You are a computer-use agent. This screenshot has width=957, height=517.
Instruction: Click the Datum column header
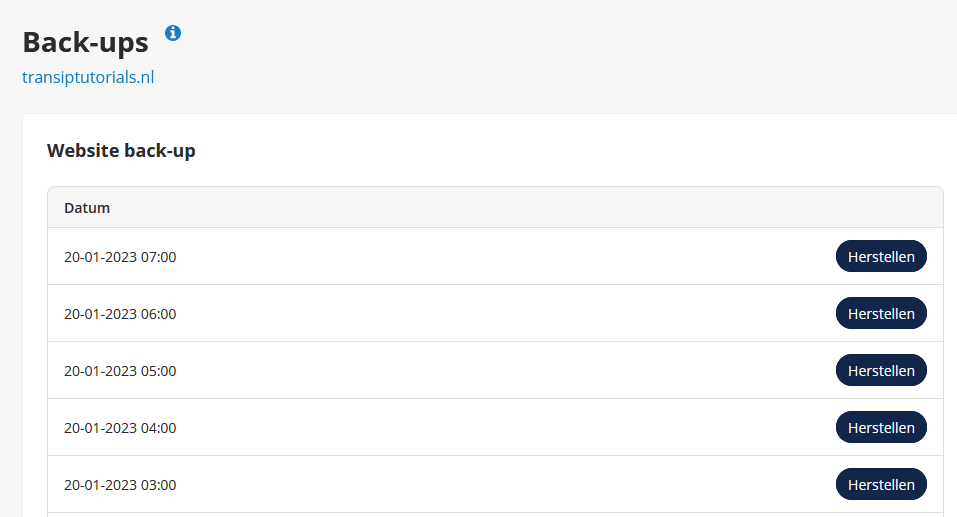pos(87,208)
